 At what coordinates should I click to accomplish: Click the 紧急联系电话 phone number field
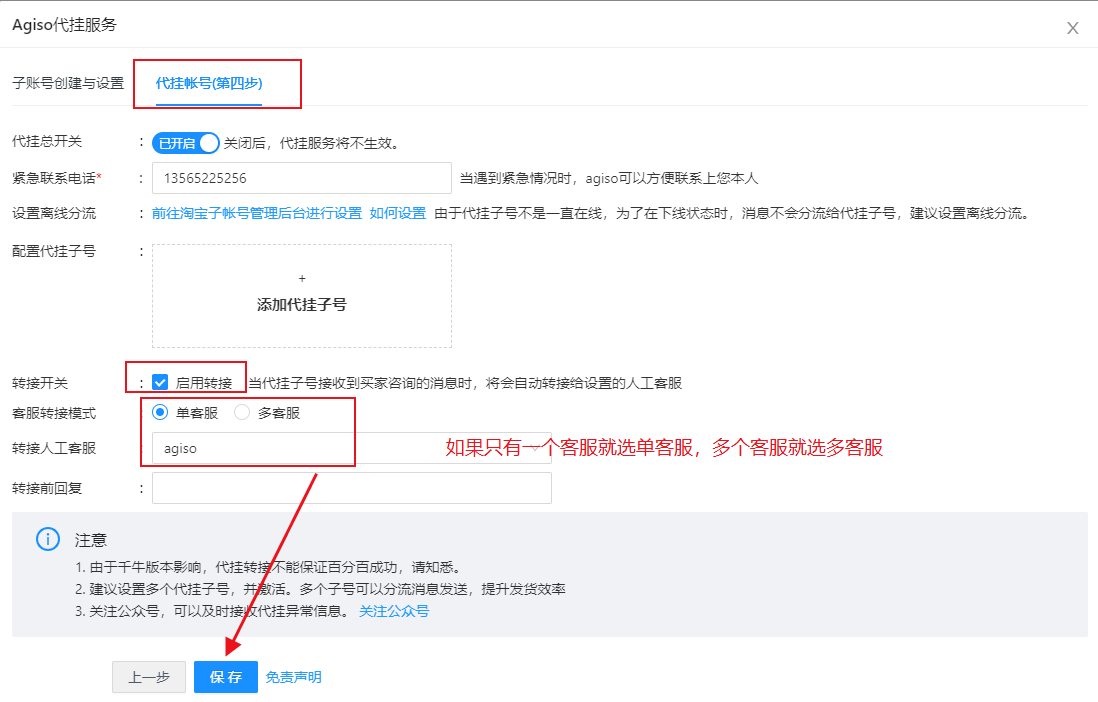tap(301, 178)
